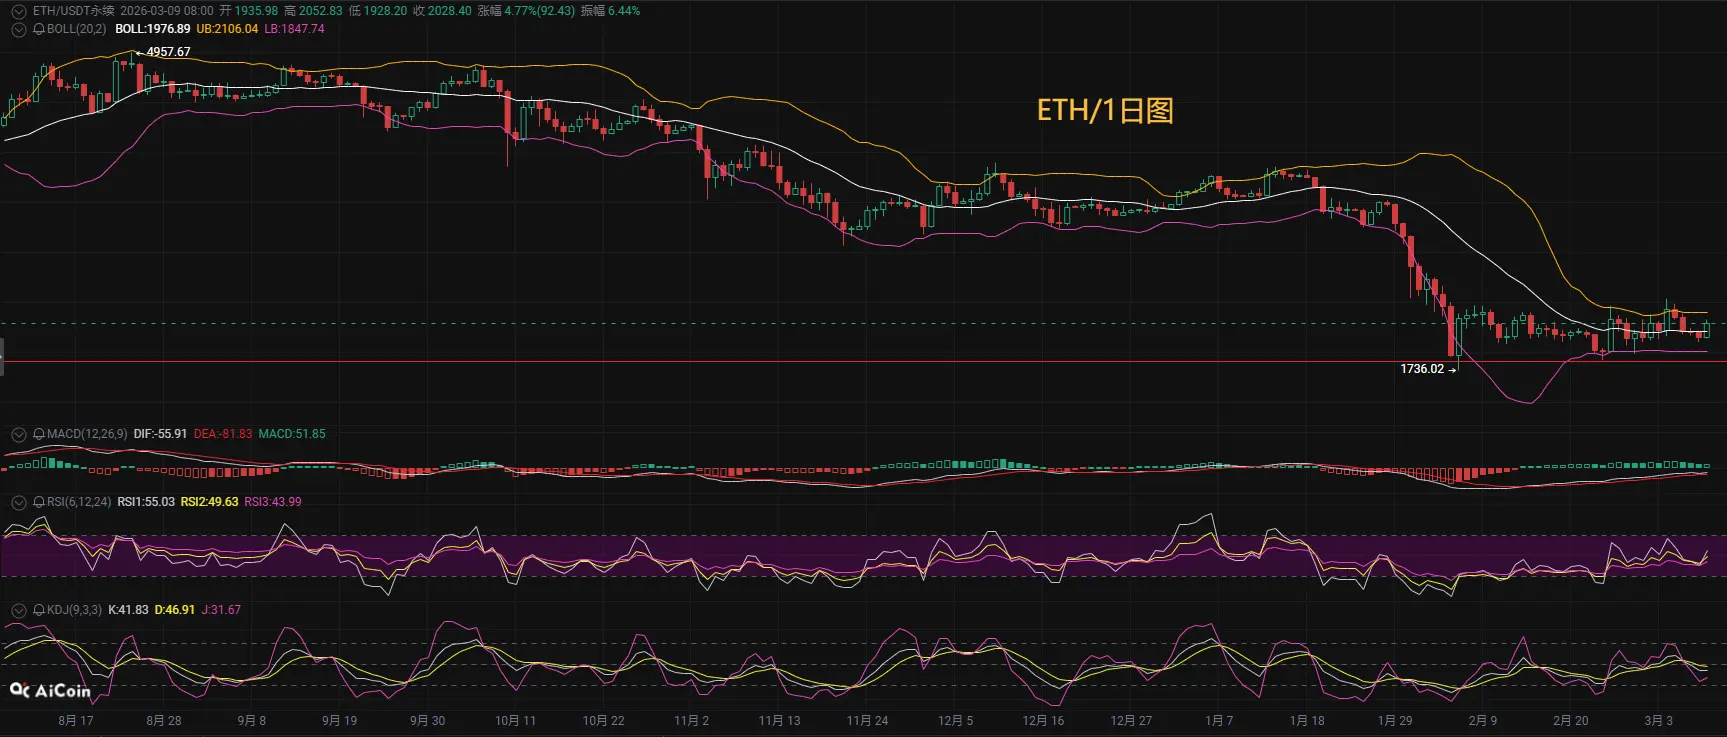Viewport: 1727px width, 737px height.
Task: Select the DIF:-55.91 value
Action: point(160,434)
